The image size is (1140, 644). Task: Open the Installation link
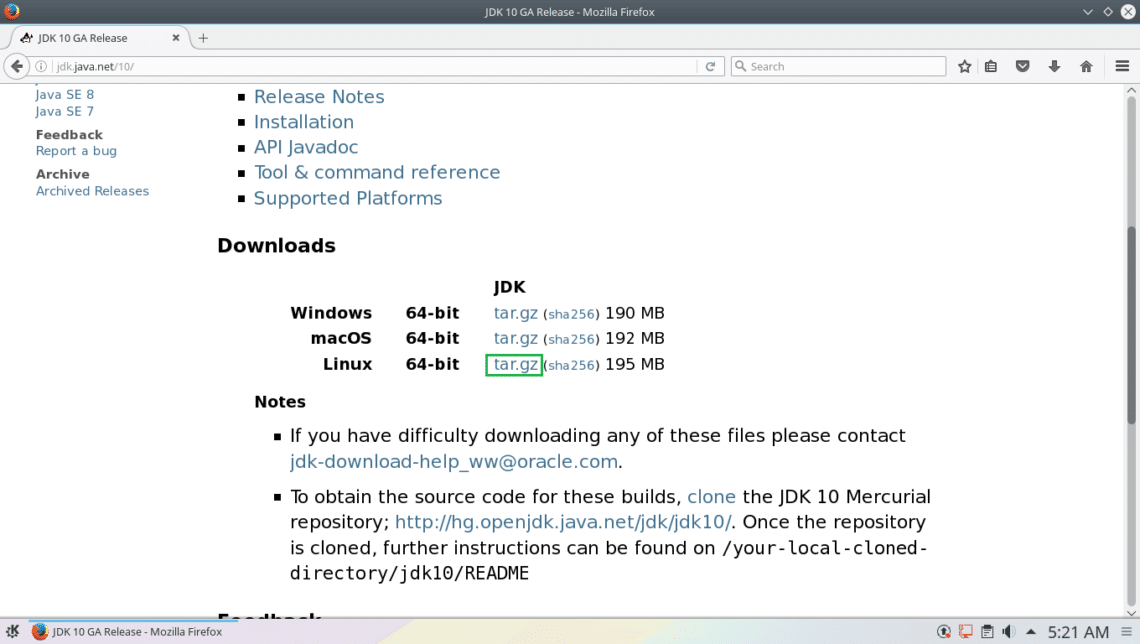point(304,122)
